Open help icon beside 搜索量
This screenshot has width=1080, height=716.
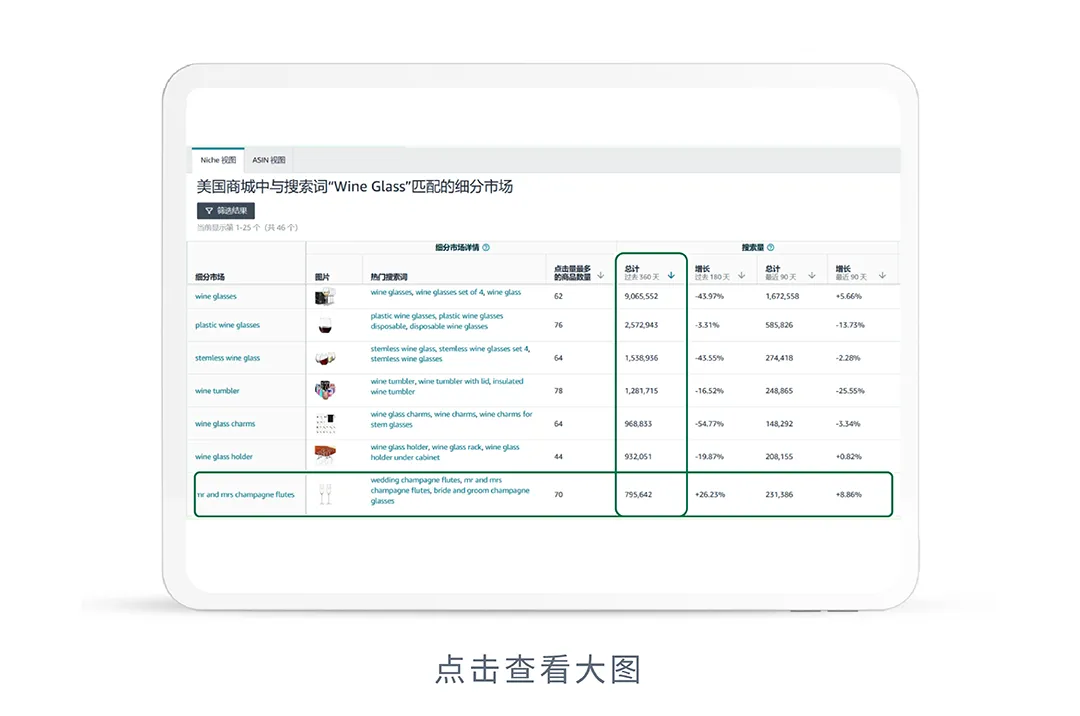tap(771, 247)
